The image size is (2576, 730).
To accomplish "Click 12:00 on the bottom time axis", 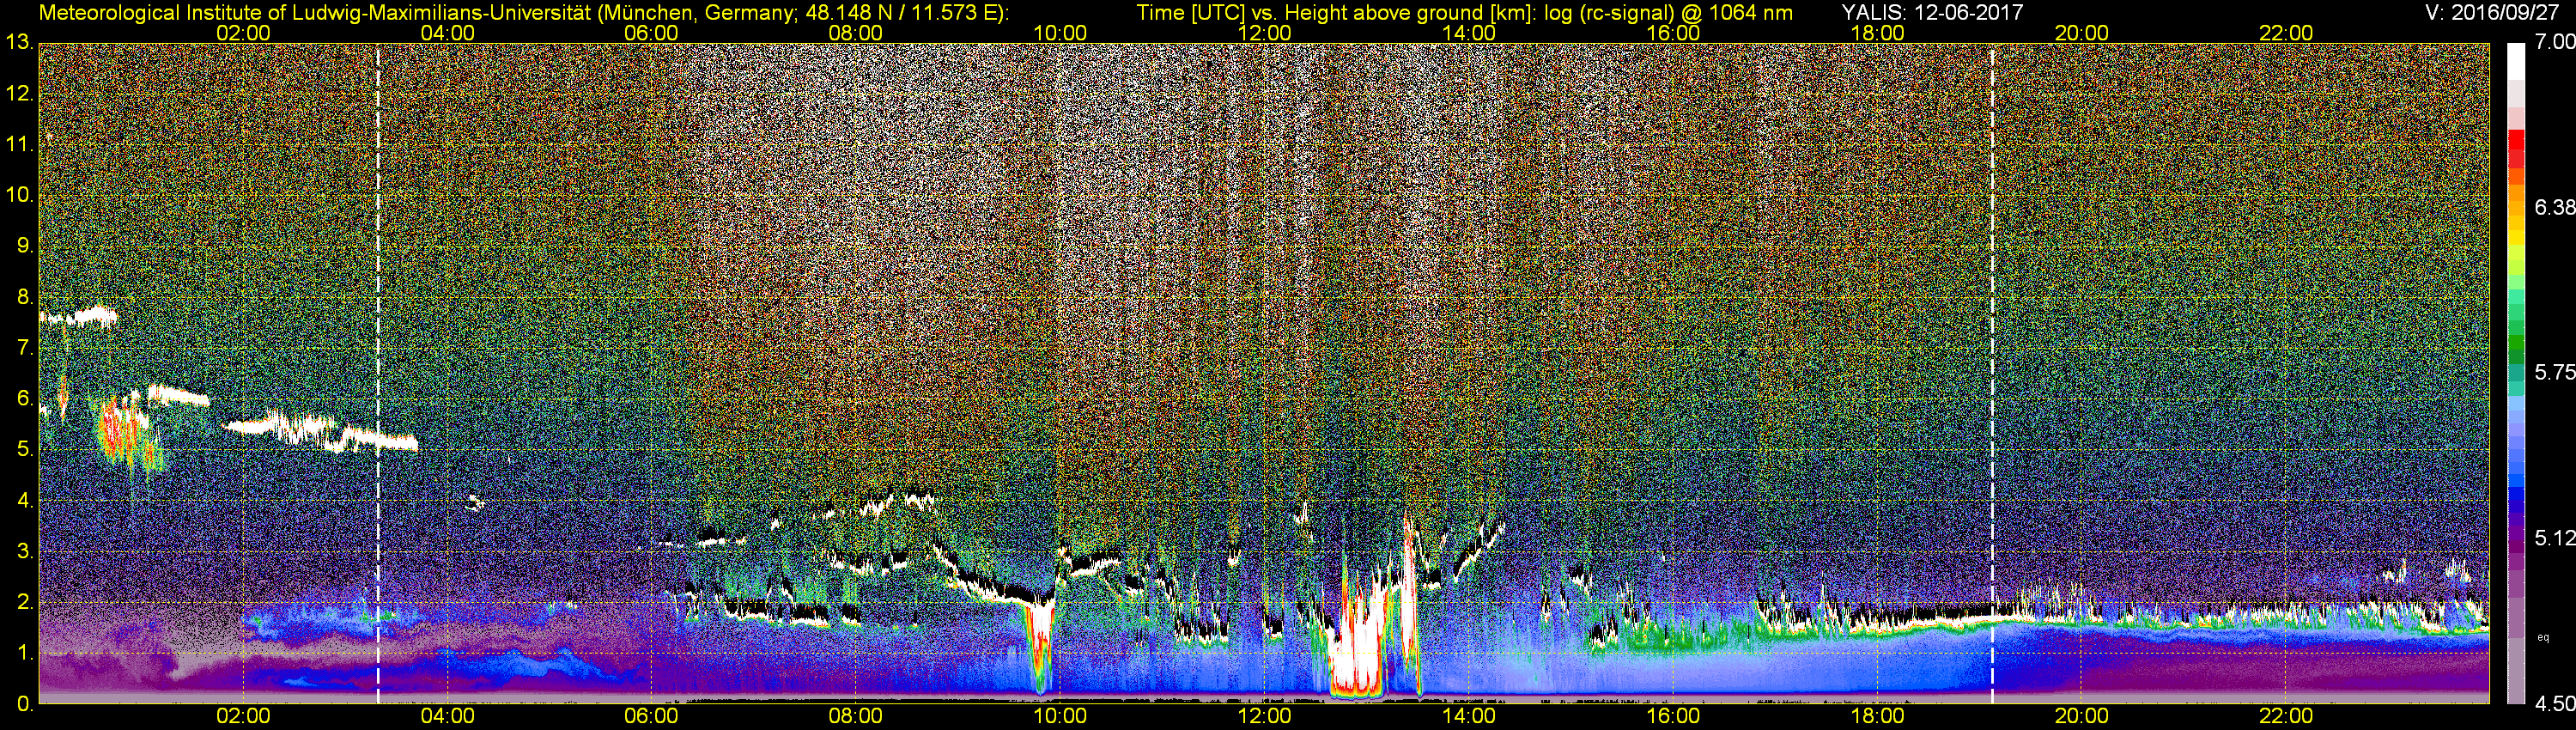I will [1264, 717].
